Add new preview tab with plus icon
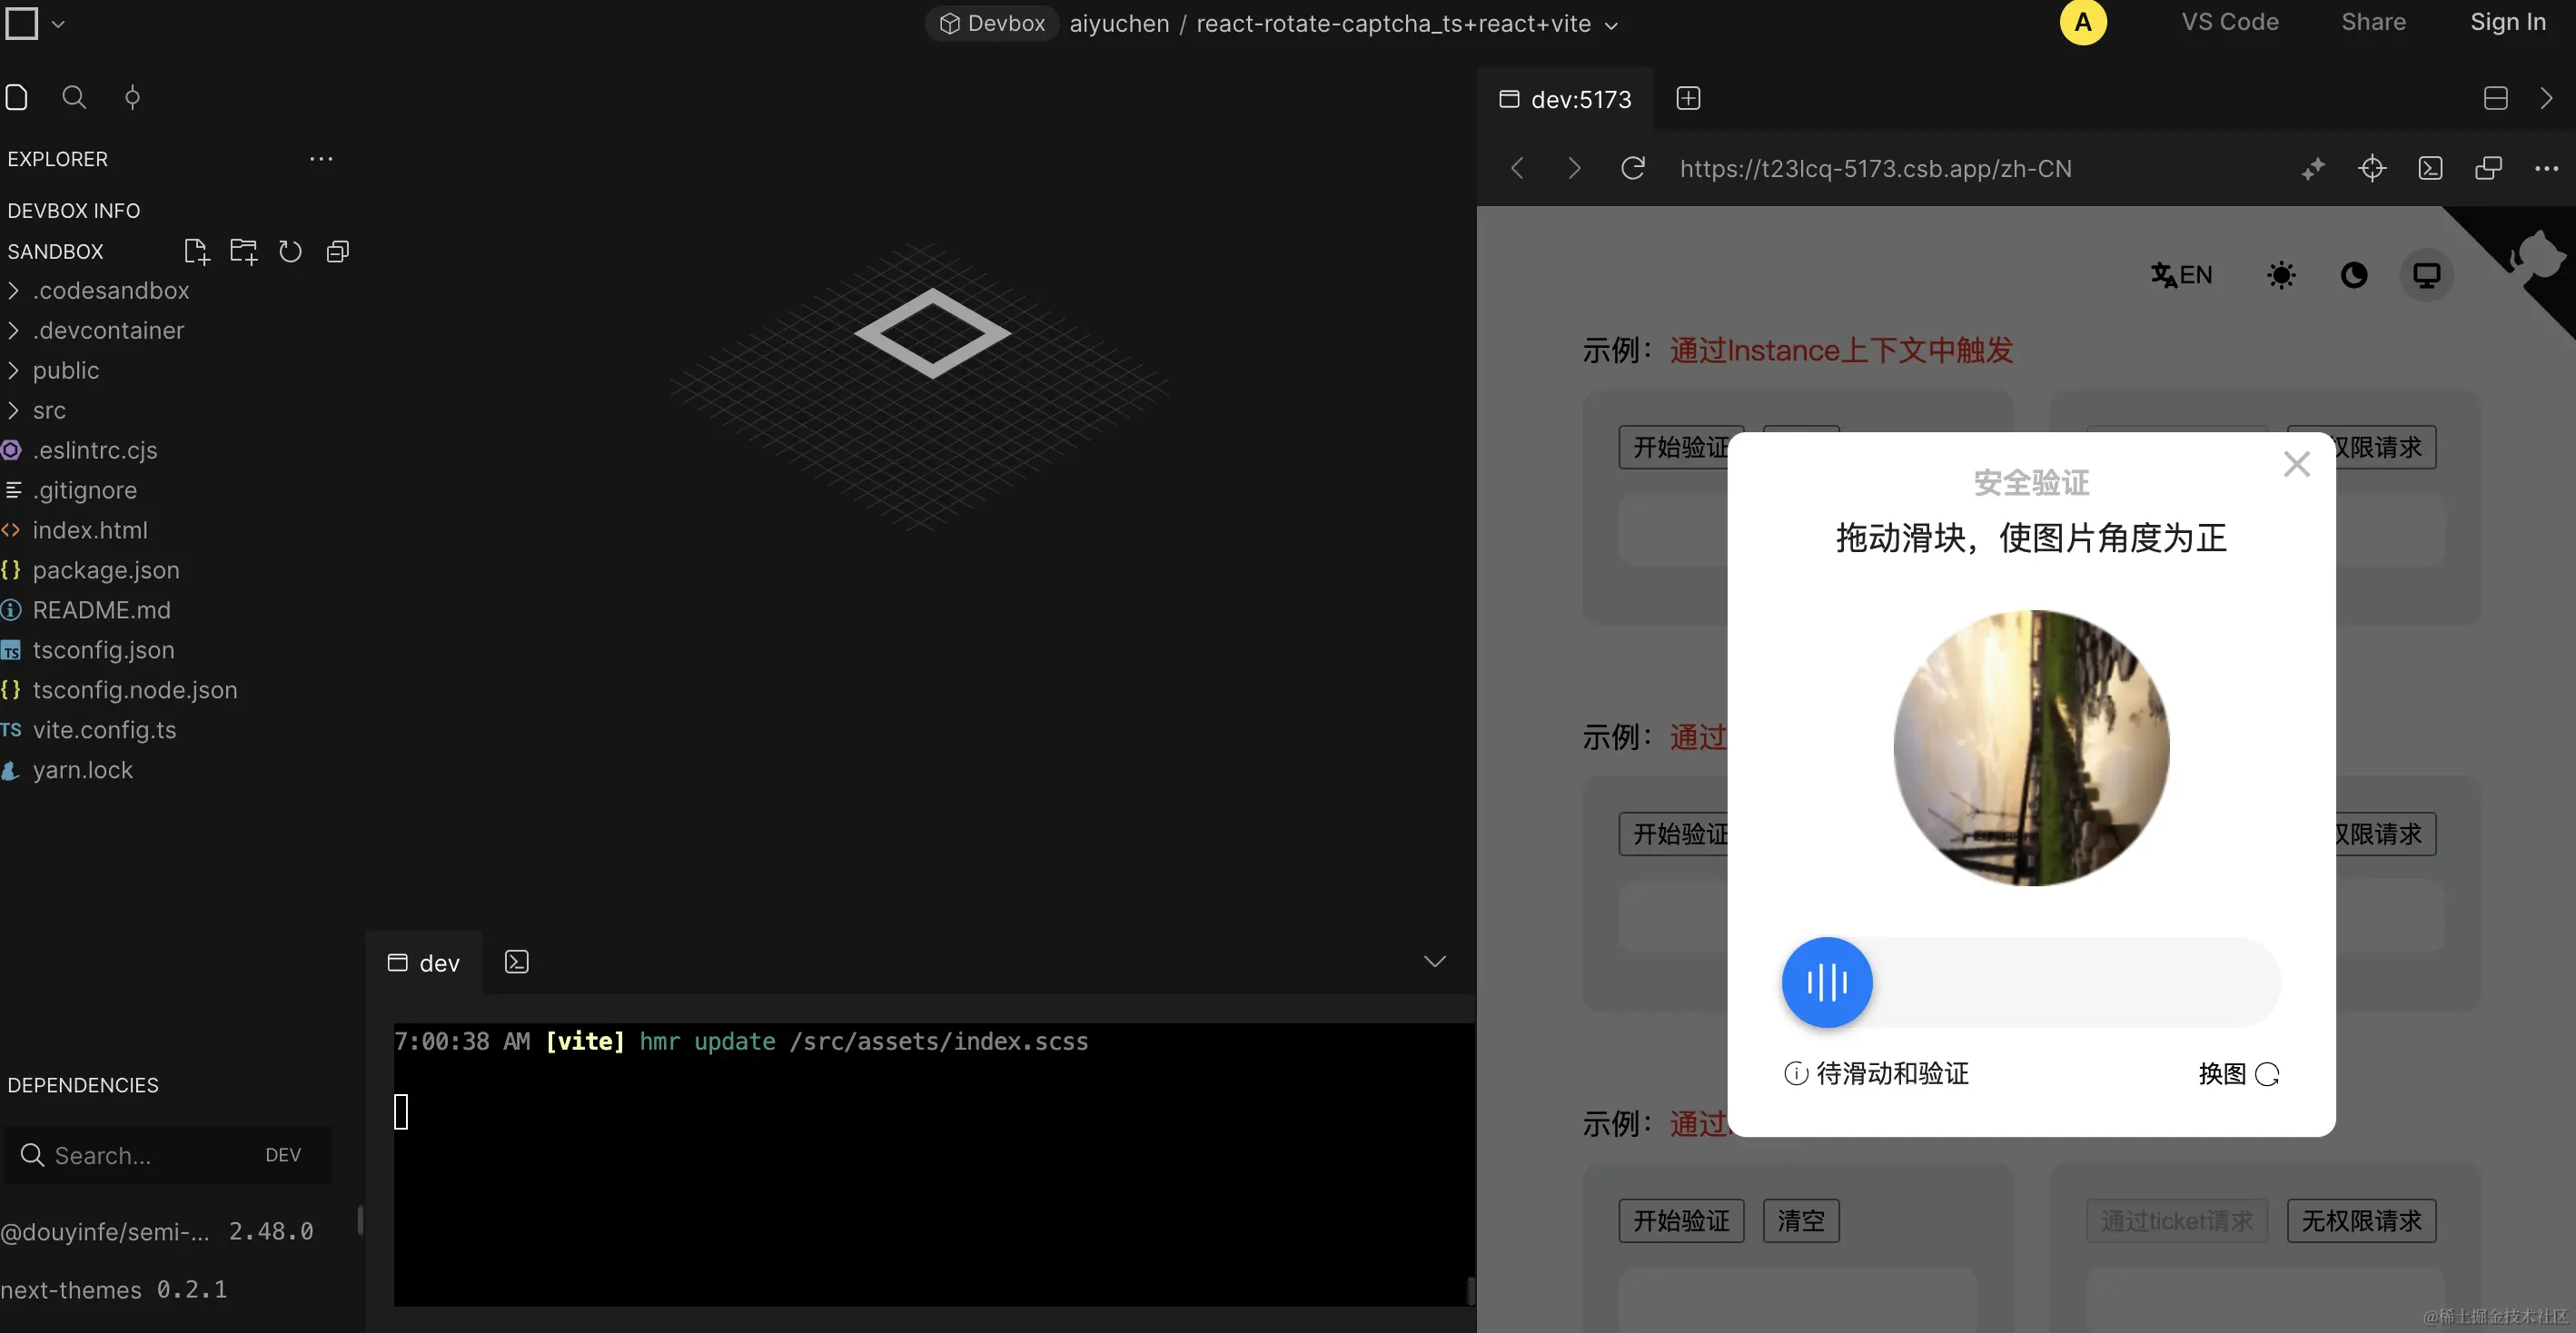Screen dimensions: 2576x1333 point(1688,98)
